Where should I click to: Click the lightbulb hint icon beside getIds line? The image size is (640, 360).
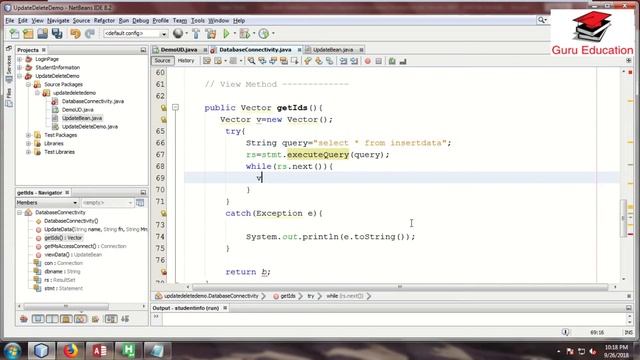click(163, 108)
